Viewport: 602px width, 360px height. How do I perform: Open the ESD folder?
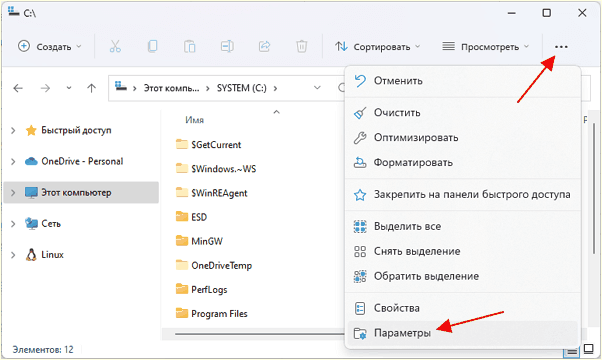pyautogui.click(x=192, y=217)
